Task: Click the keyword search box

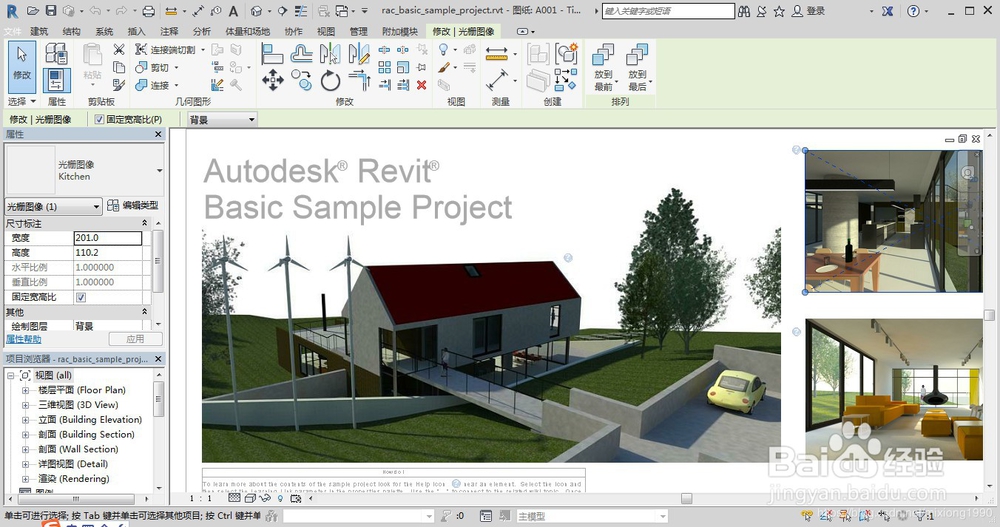Action: [668, 11]
